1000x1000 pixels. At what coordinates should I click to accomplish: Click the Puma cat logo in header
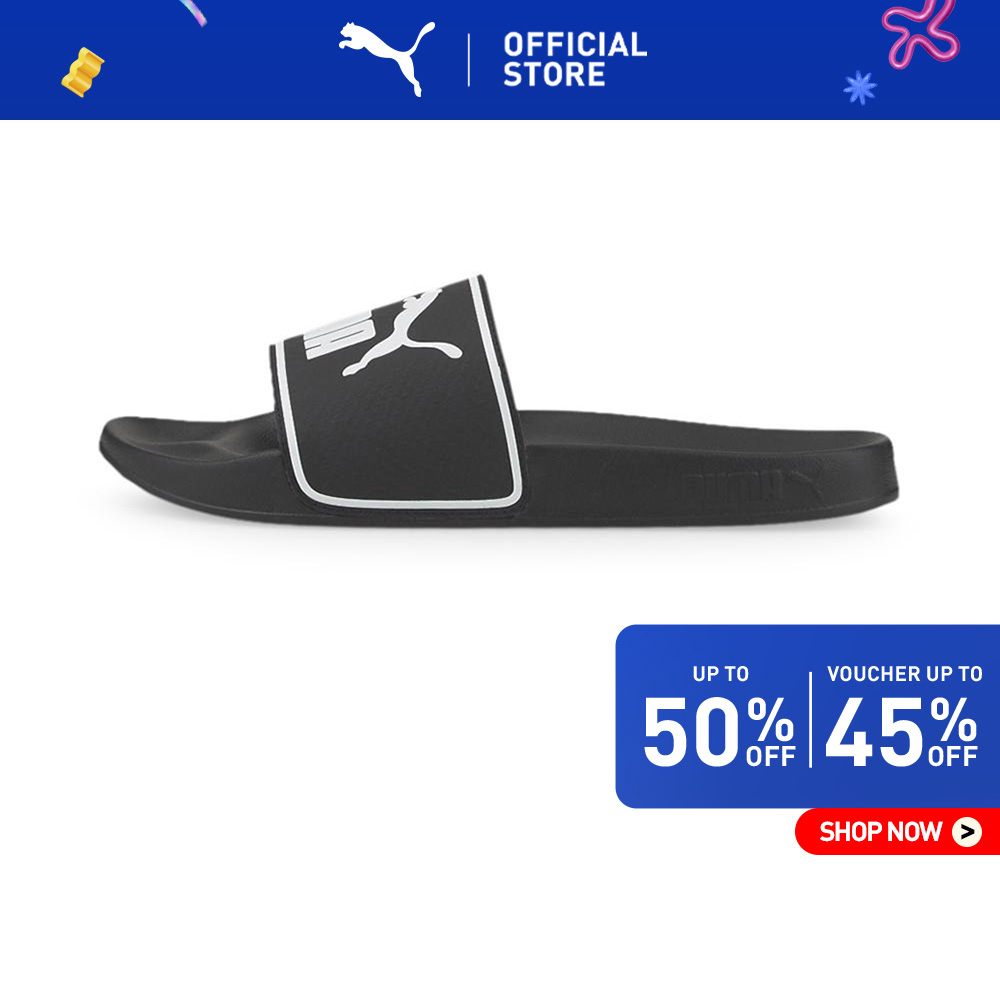click(x=386, y=58)
